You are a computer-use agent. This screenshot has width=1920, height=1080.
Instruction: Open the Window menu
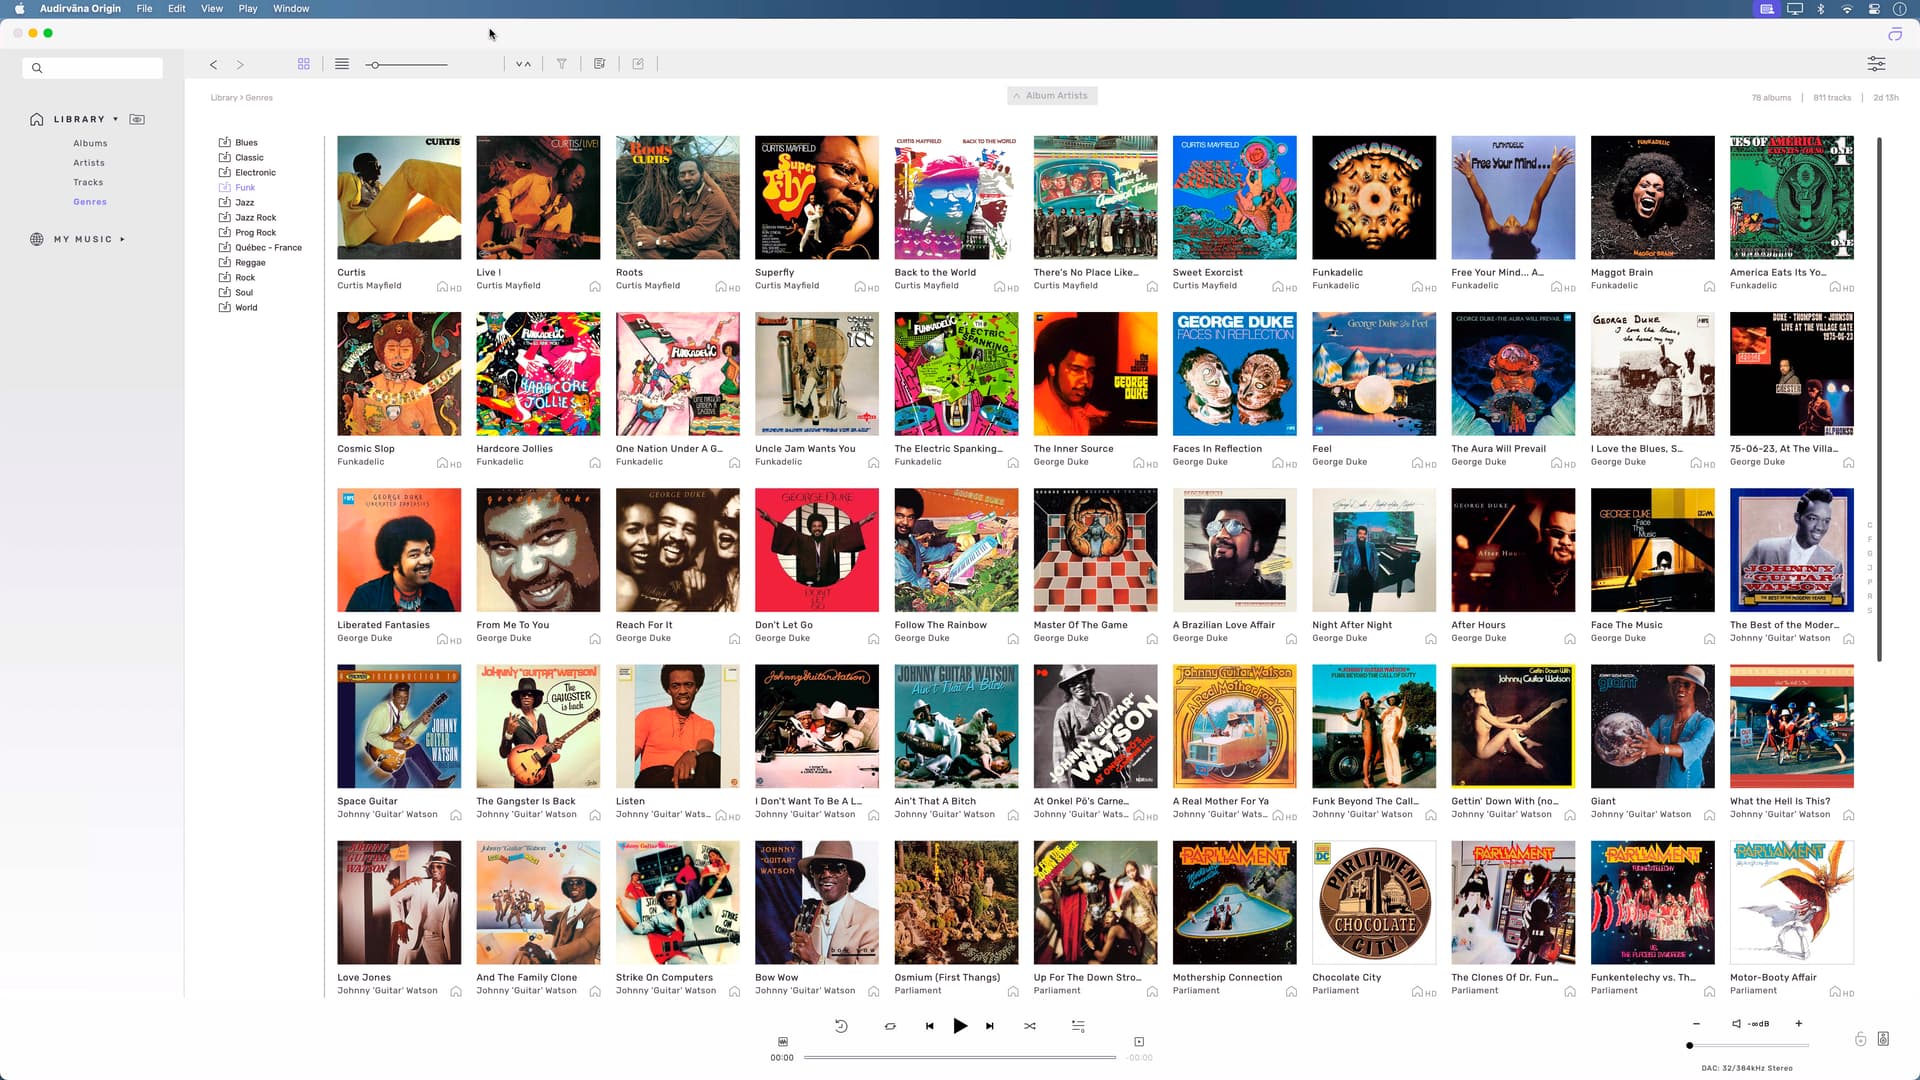pos(291,9)
